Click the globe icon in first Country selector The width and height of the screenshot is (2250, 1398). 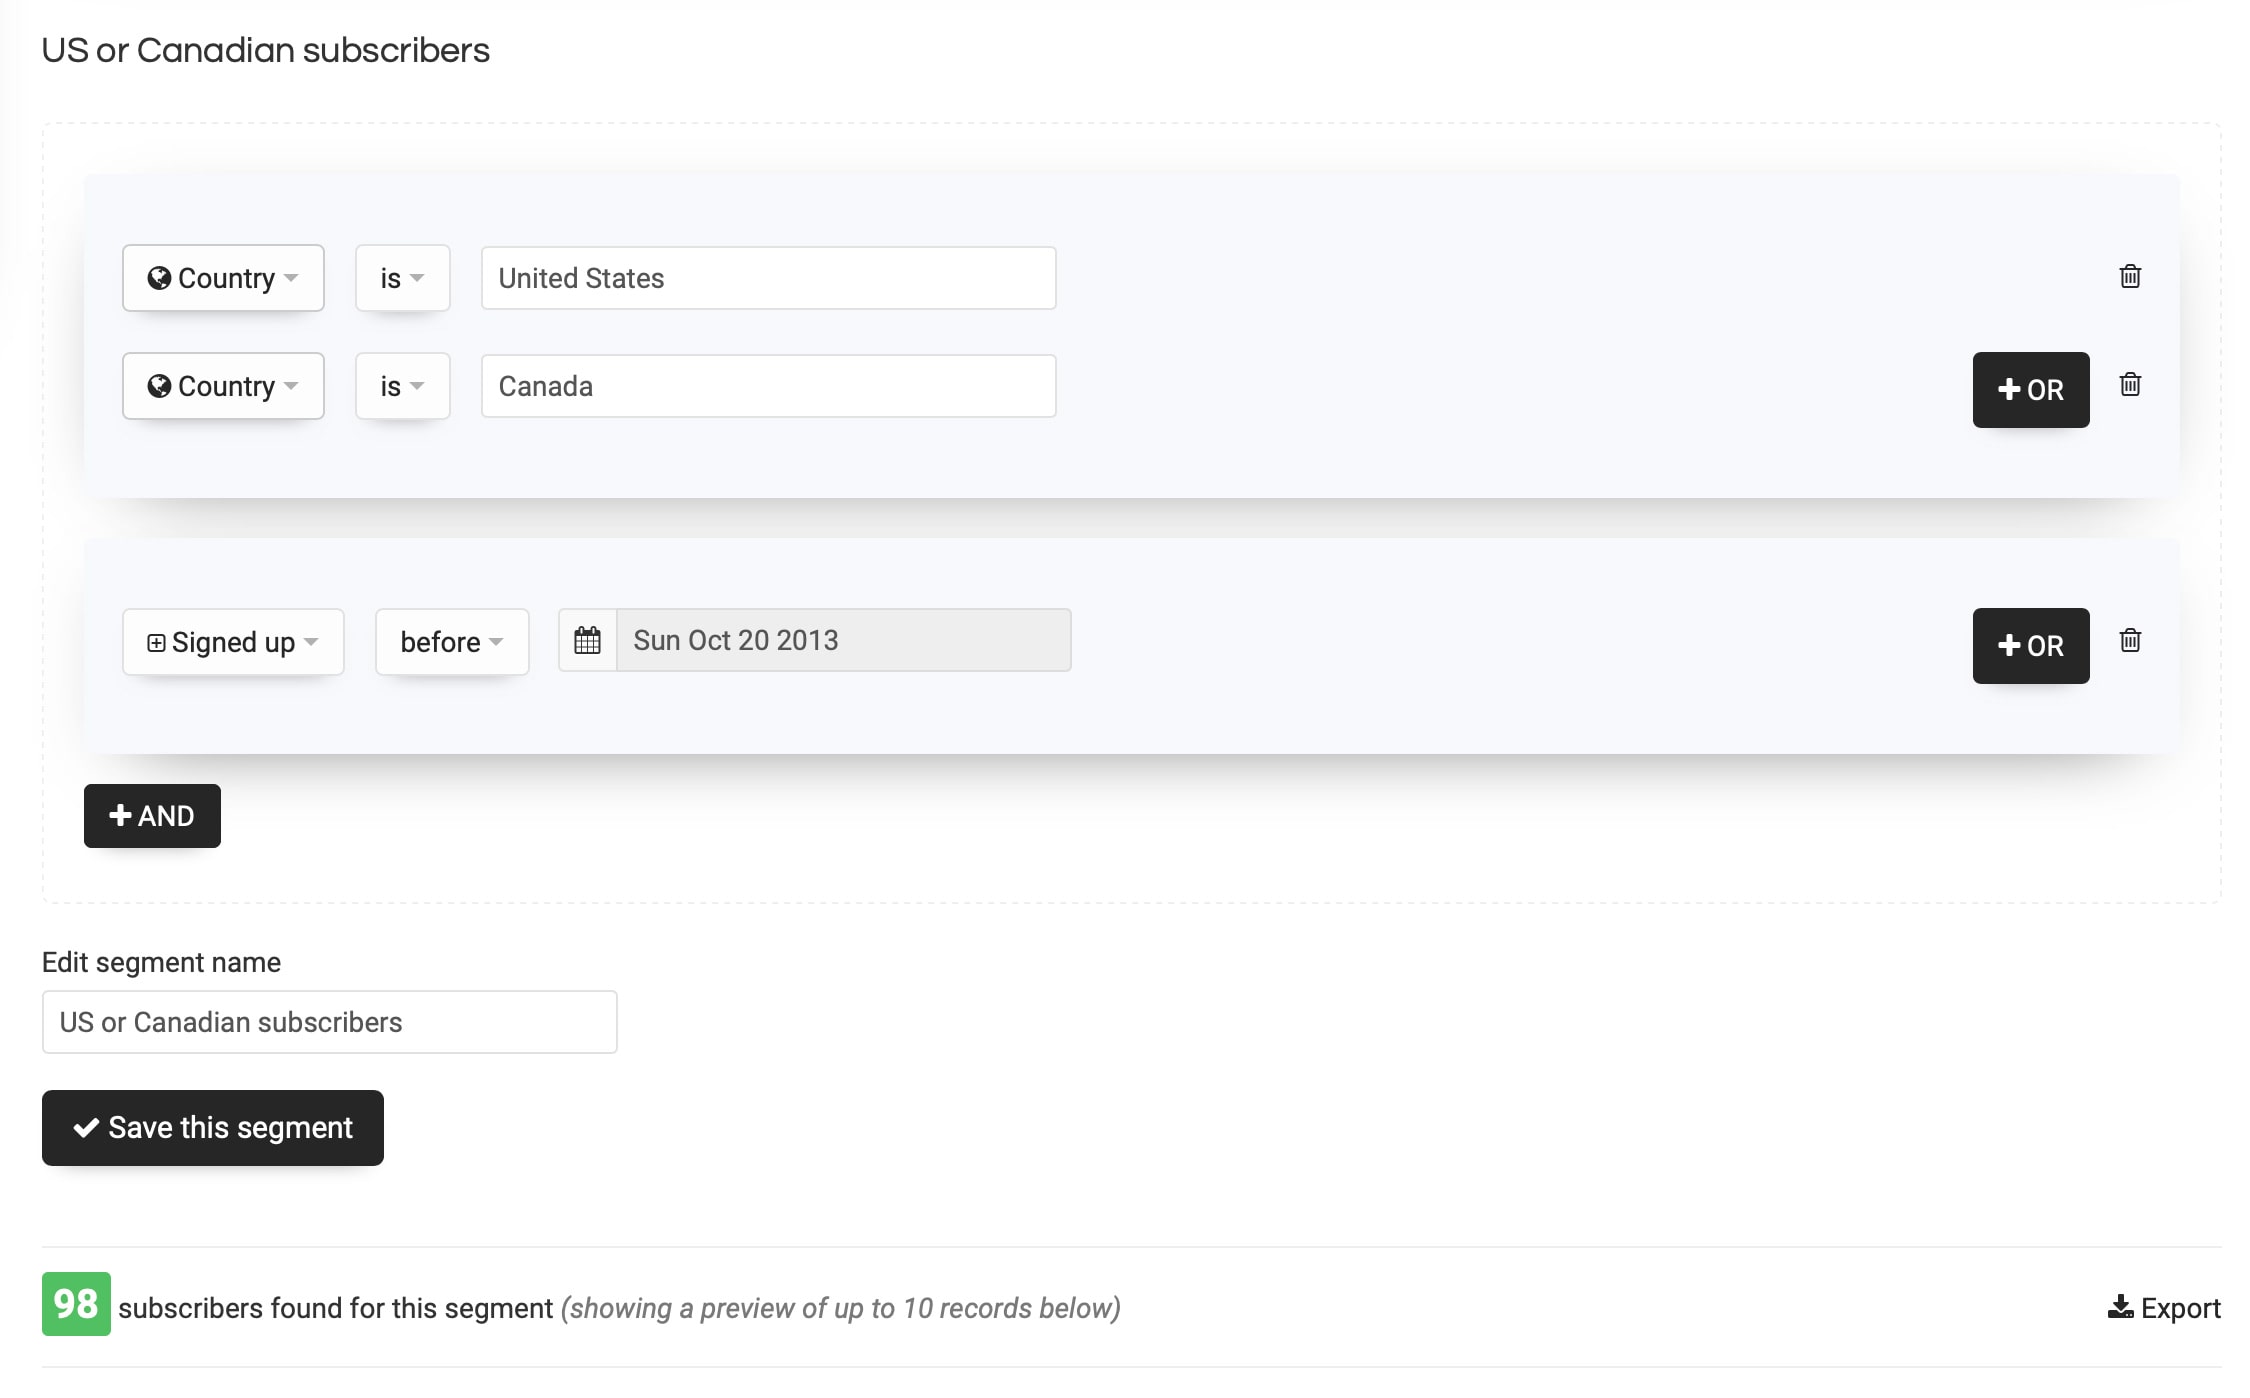(x=158, y=278)
